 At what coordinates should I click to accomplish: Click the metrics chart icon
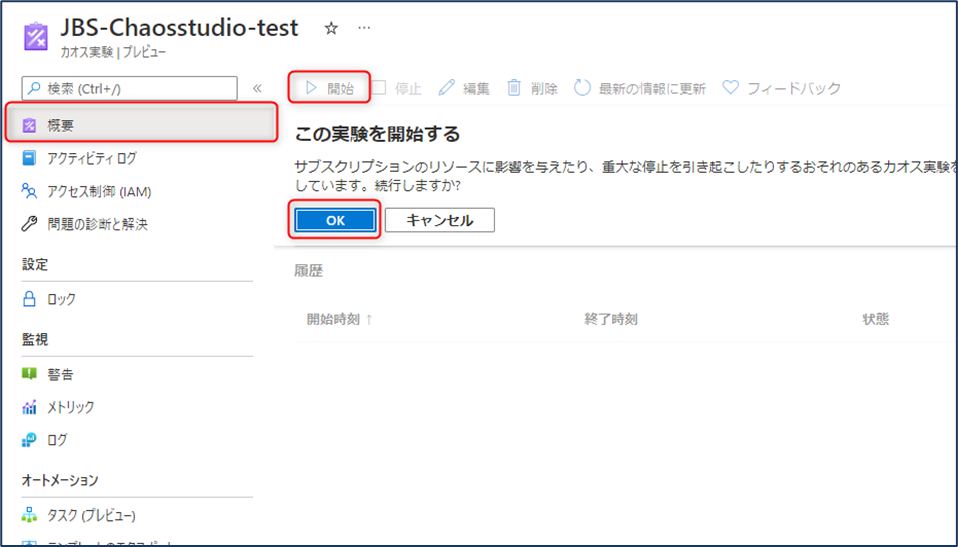pos(29,406)
